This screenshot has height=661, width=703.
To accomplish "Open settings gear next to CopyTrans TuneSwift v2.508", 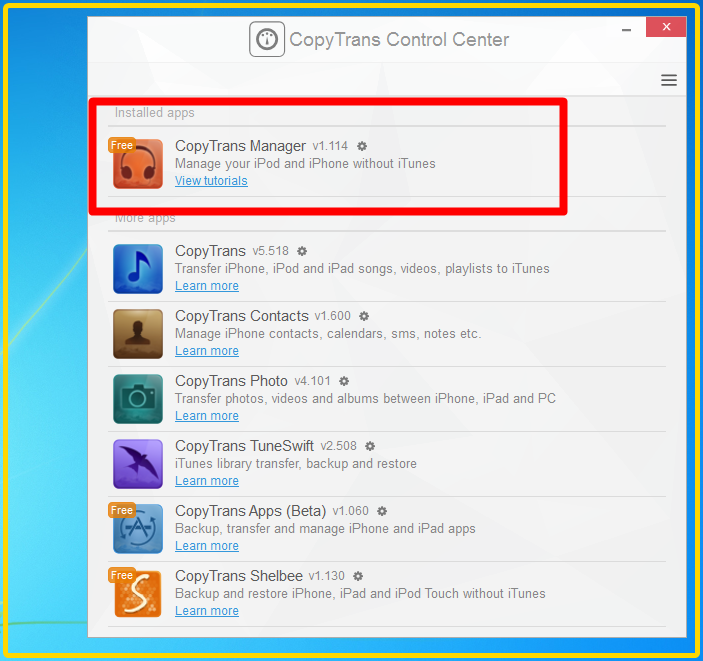I will (x=370, y=446).
